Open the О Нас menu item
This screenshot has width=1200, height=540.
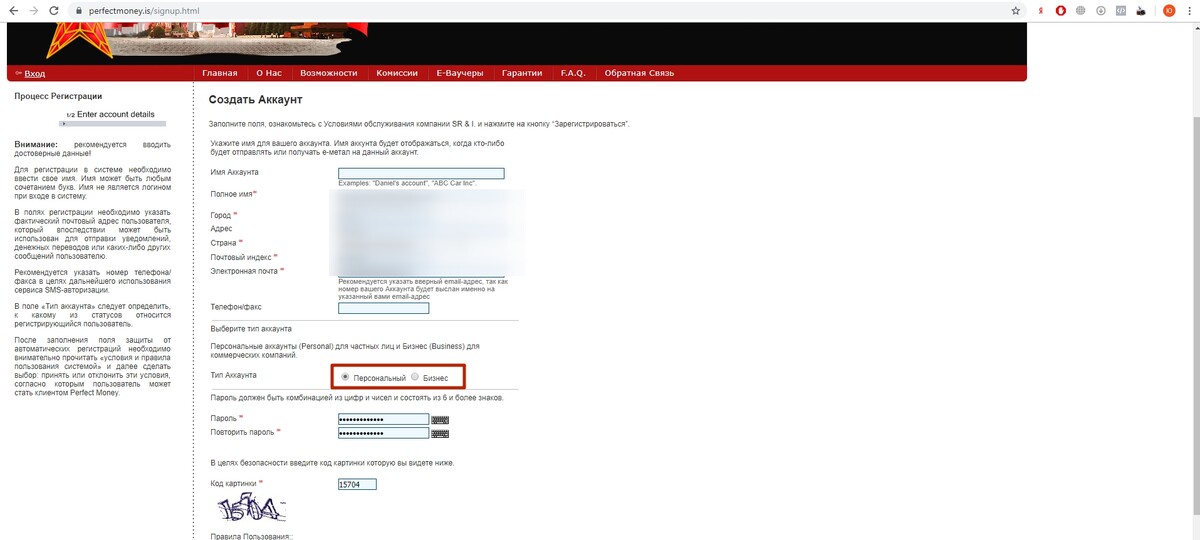point(269,73)
